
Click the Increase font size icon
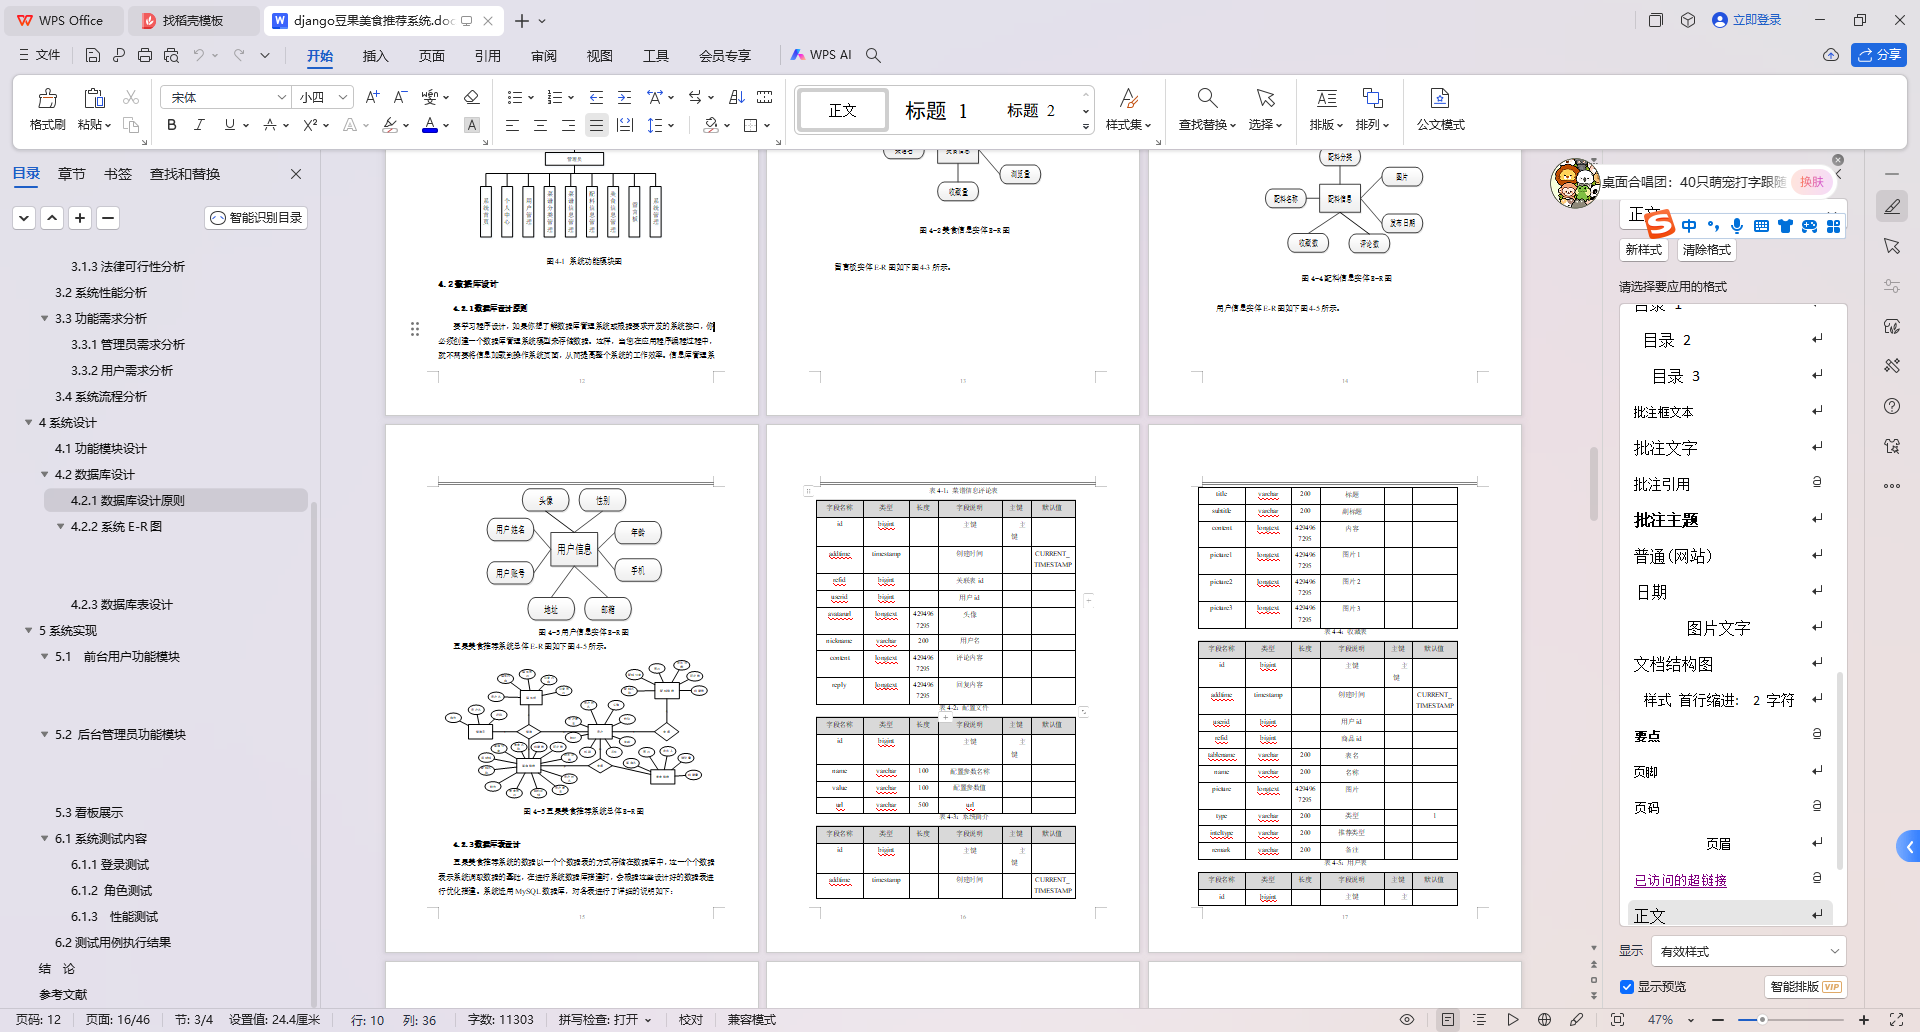point(372,97)
